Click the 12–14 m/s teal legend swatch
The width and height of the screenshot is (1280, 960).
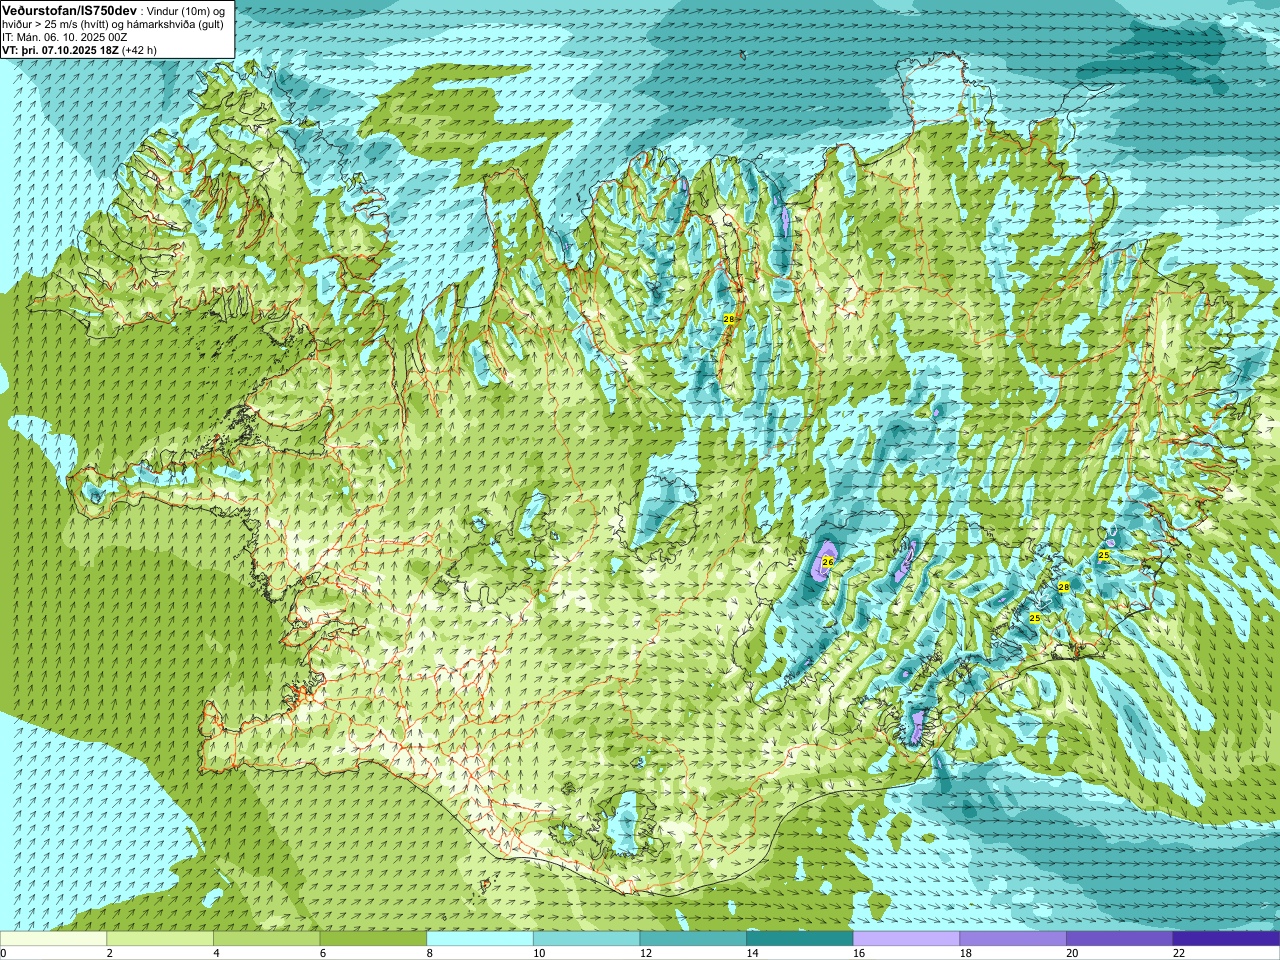pyautogui.click(x=693, y=939)
